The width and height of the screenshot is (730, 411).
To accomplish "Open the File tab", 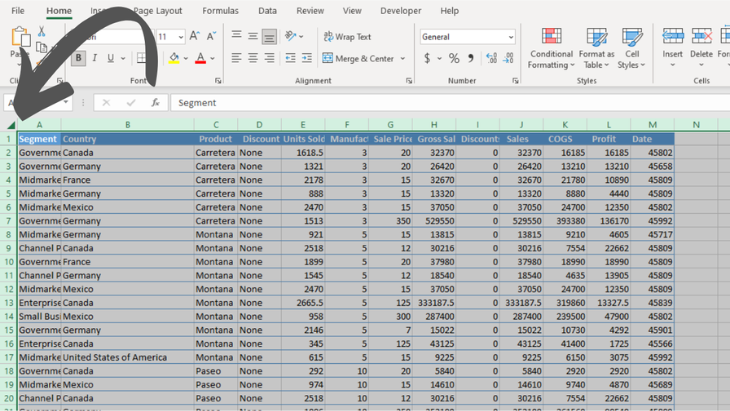I will 18,11.
